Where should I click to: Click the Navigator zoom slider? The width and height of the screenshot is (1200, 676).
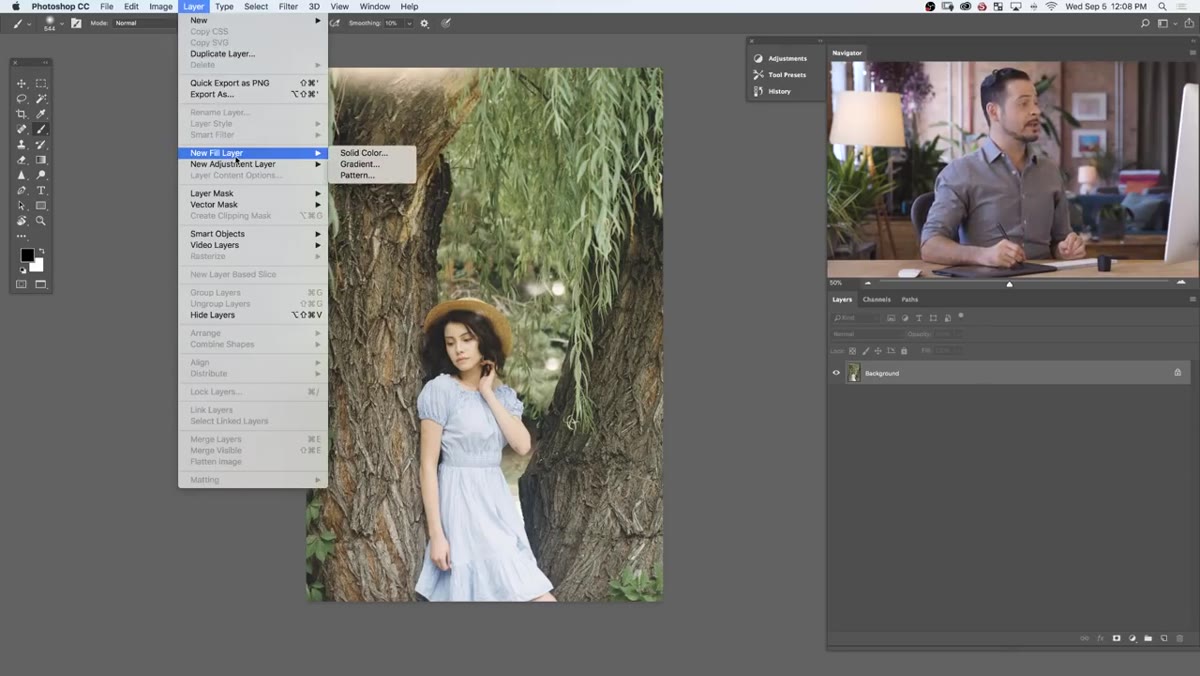point(1009,284)
